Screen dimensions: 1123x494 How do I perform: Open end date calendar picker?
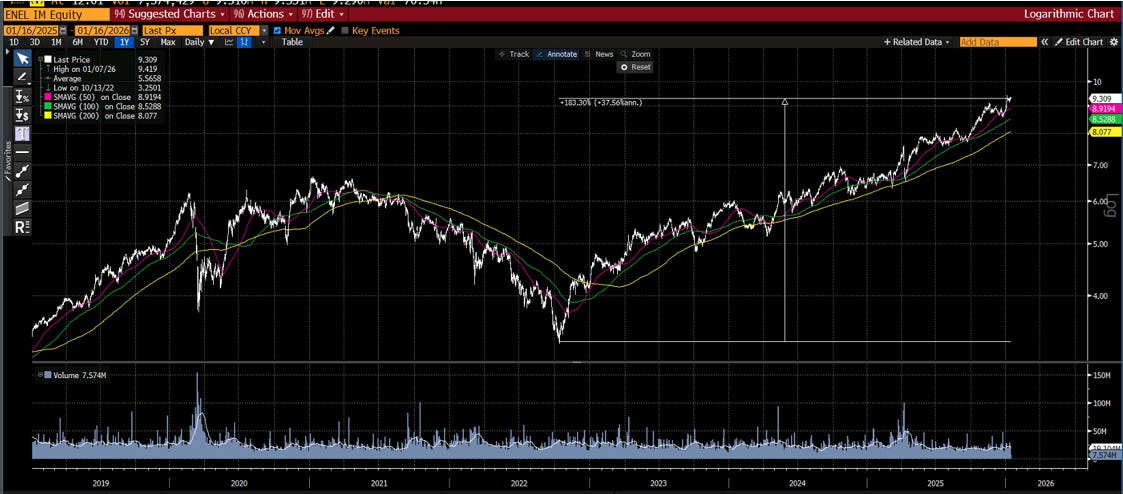click(x=135, y=31)
